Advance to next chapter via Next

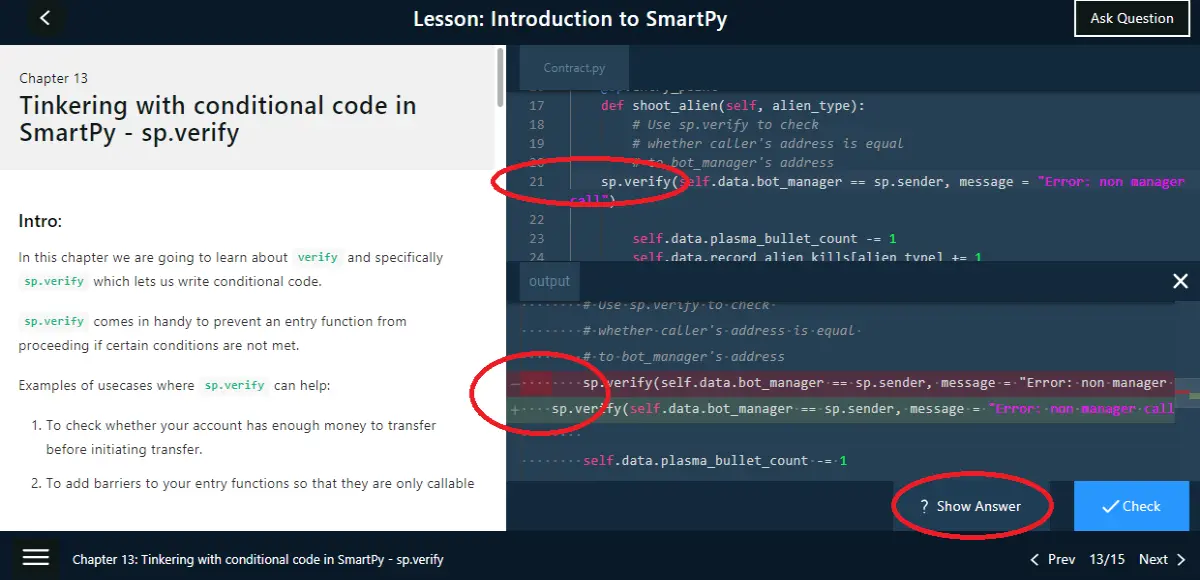coord(1162,560)
